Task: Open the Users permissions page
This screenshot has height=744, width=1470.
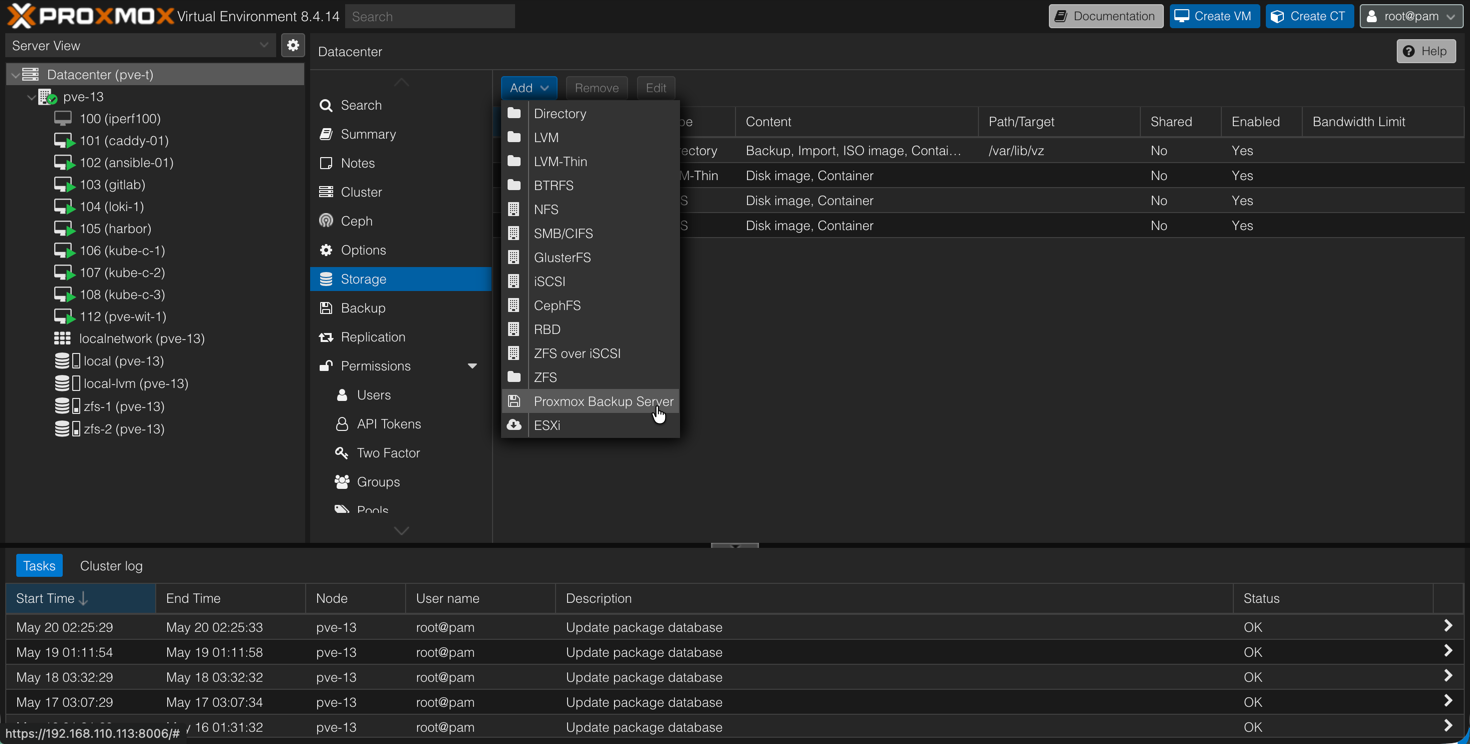Action: 401,395
